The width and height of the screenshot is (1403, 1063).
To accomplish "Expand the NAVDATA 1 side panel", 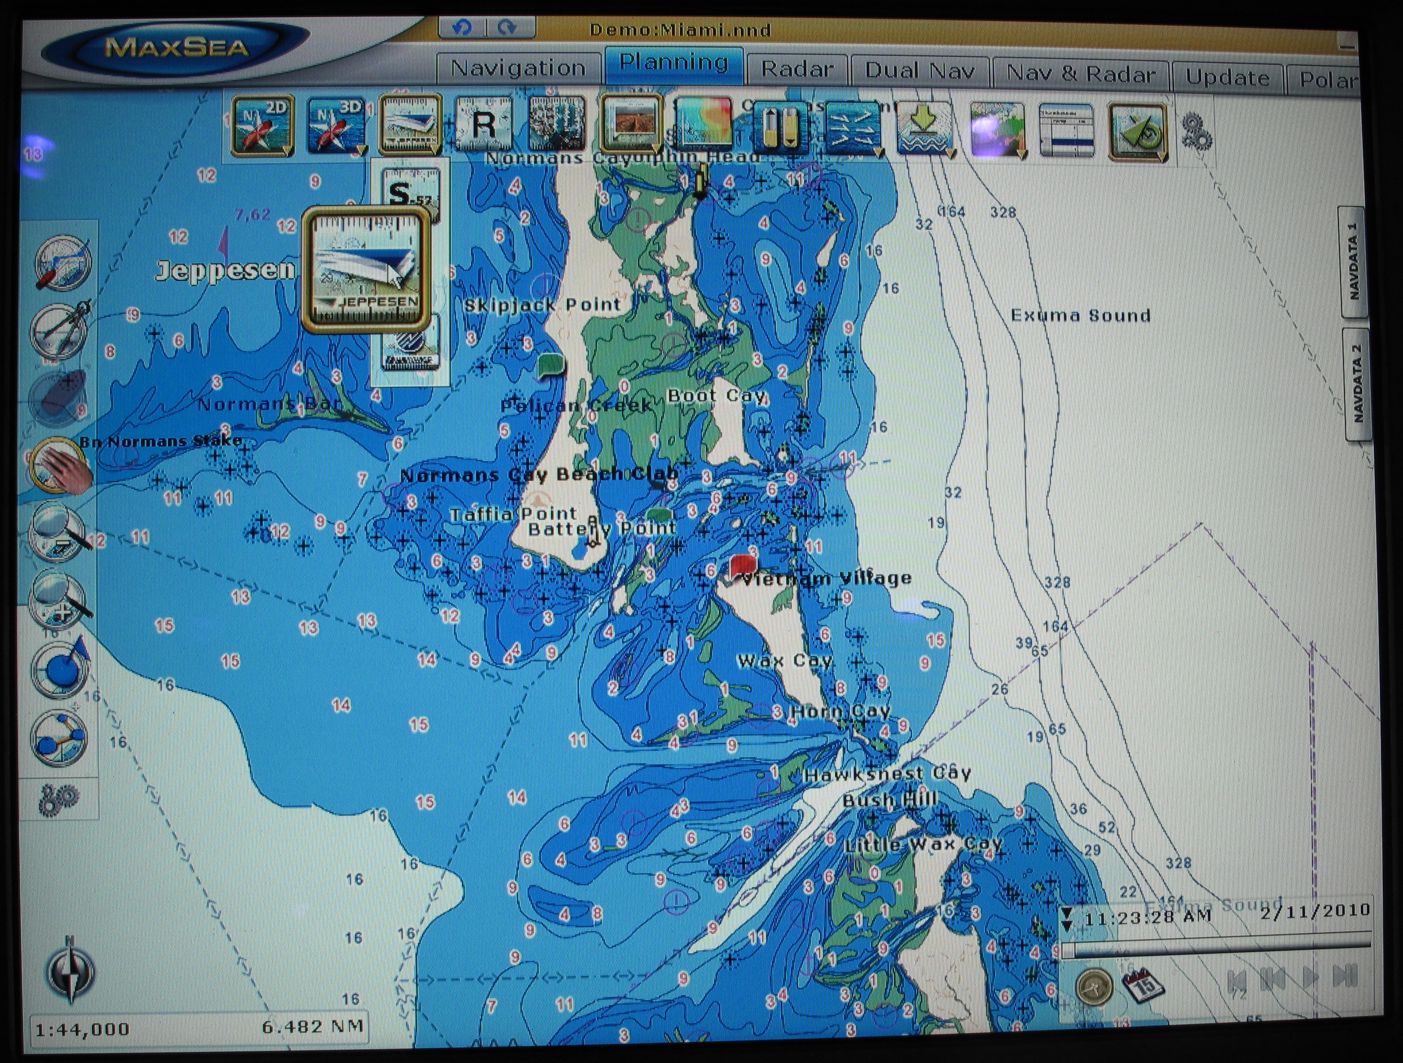I will 1353,262.
